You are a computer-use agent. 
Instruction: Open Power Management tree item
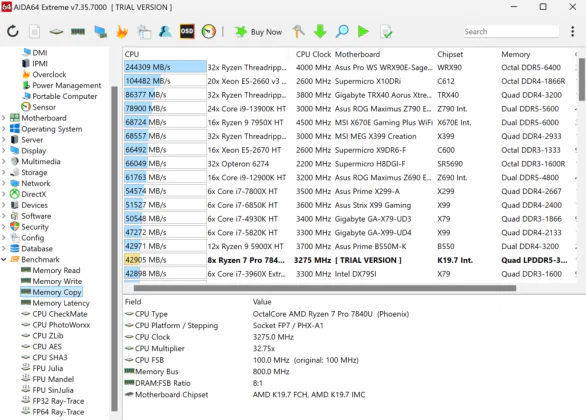(67, 85)
